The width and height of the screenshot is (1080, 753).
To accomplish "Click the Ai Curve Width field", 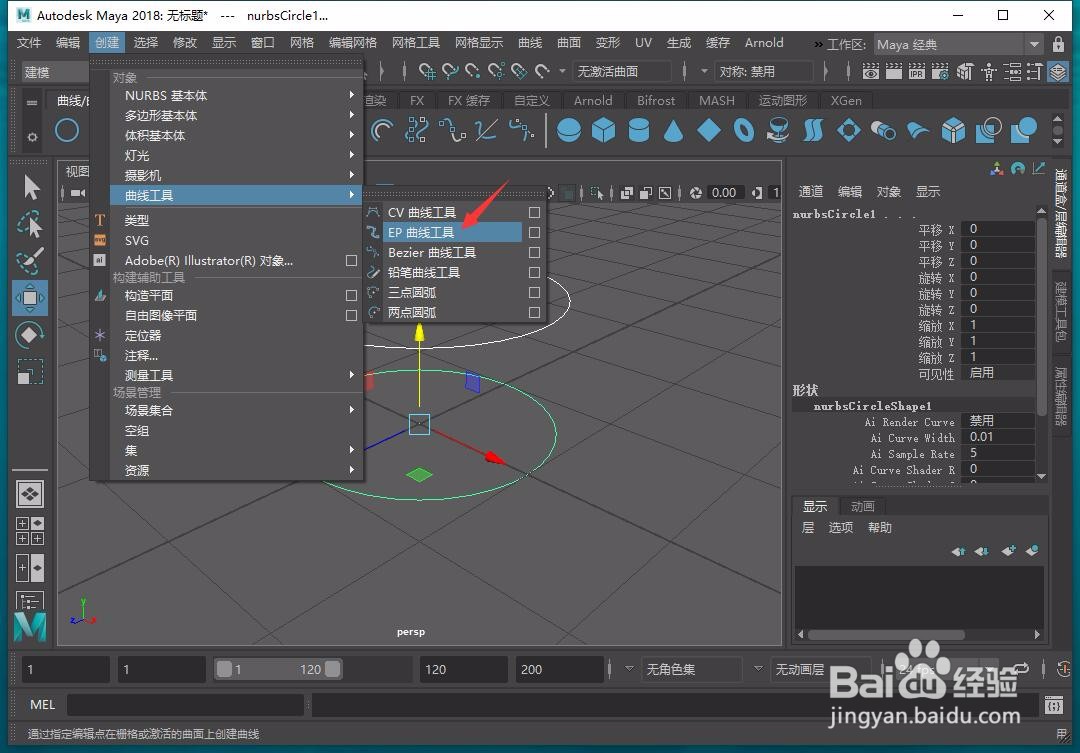I will point(999,437).
